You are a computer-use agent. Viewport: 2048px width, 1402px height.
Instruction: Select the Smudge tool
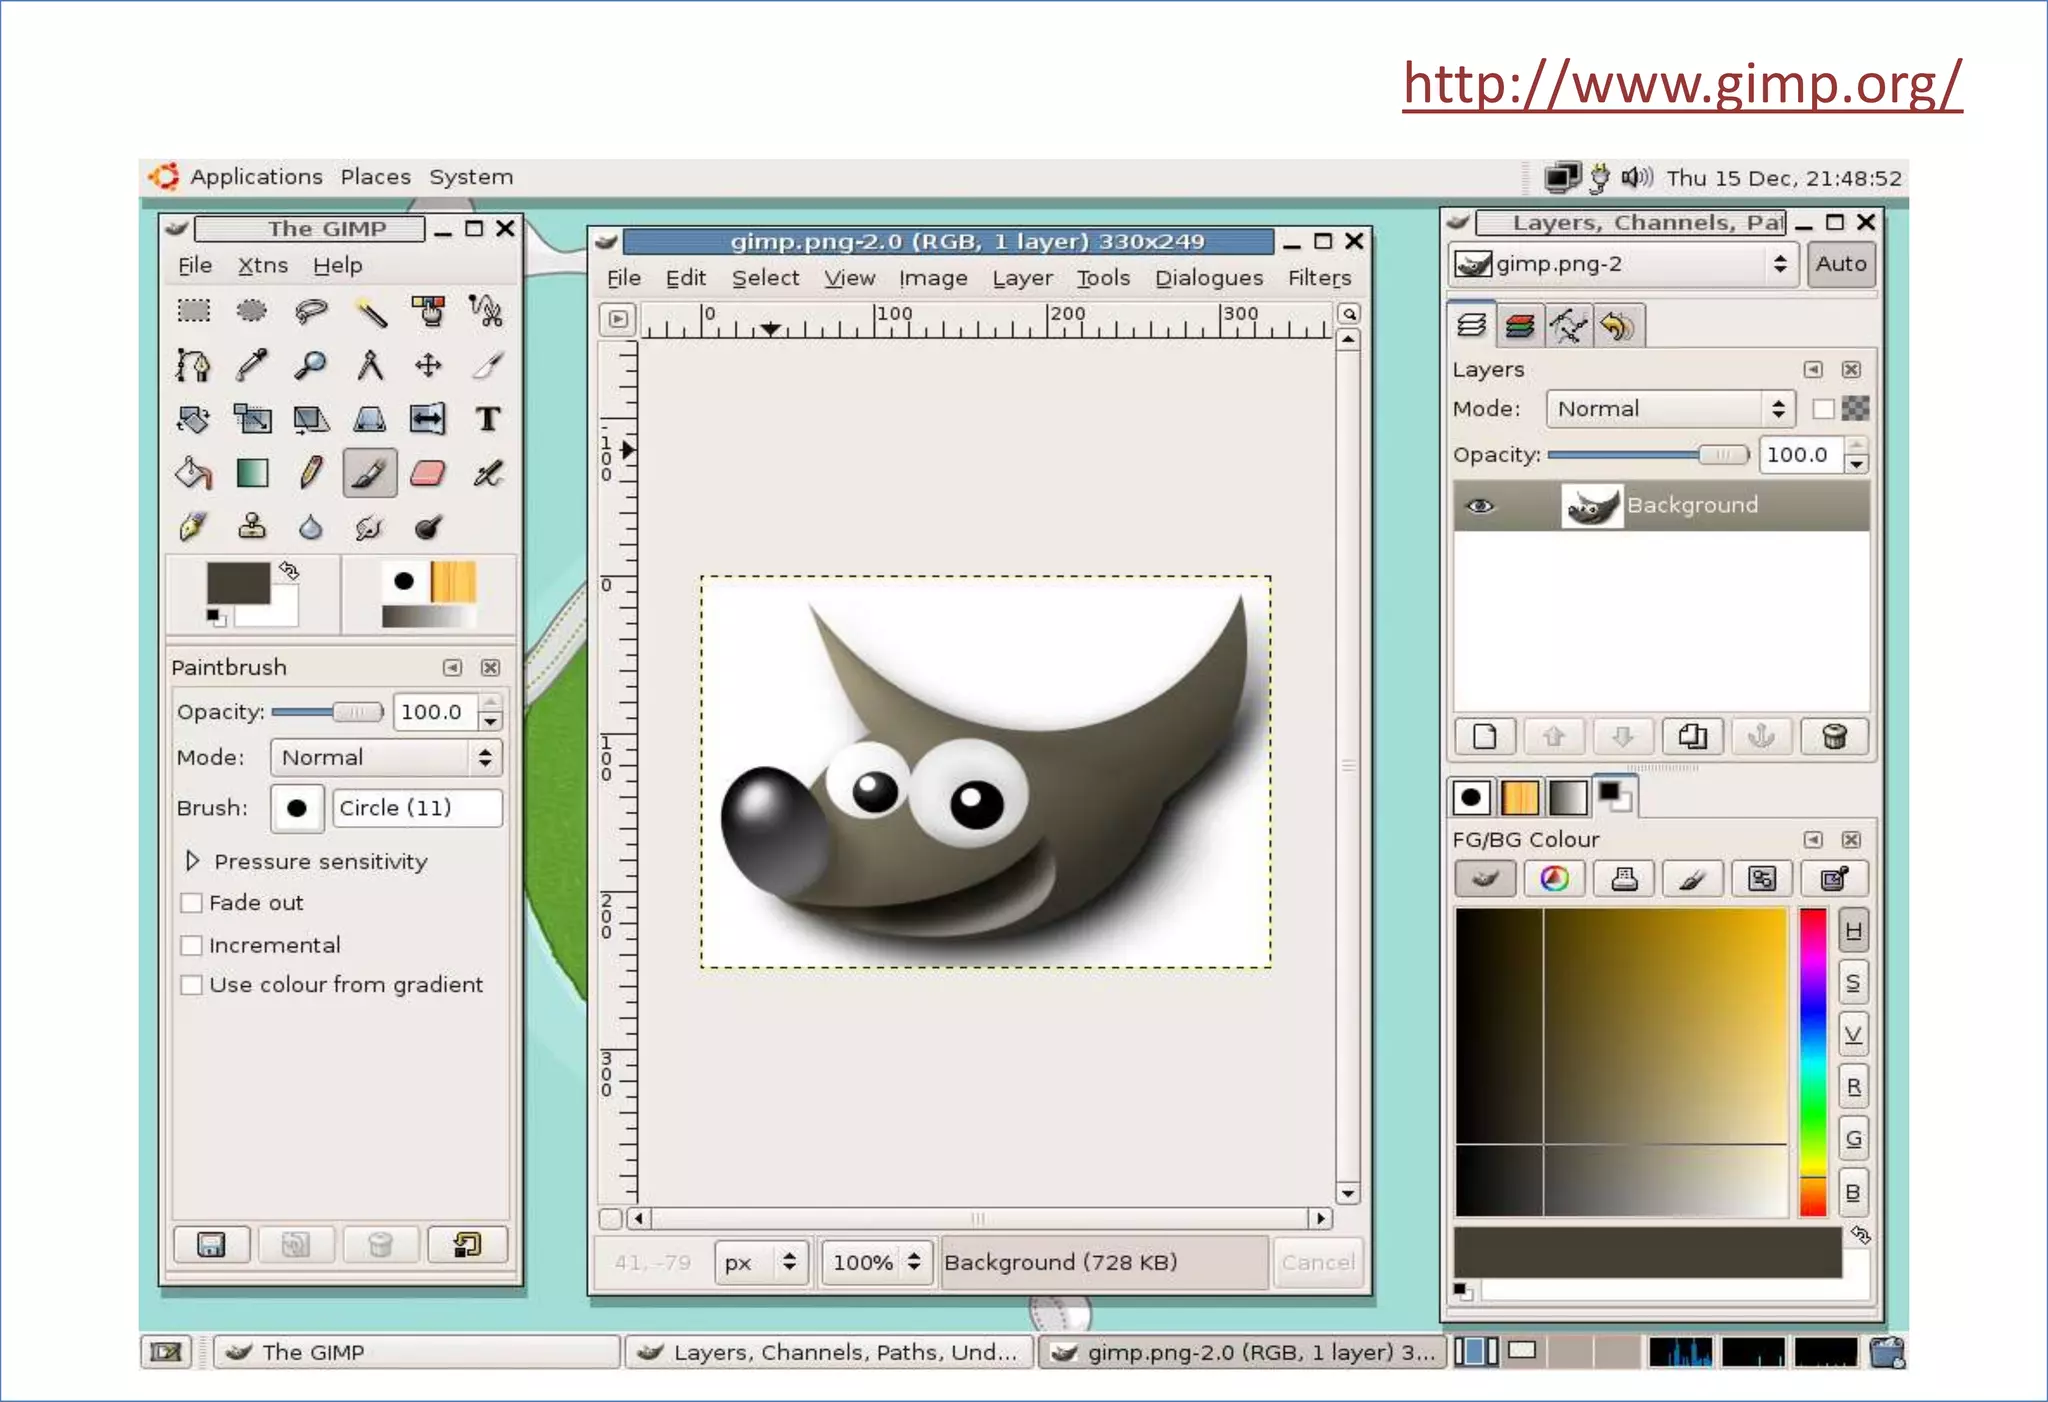point(370,527)
